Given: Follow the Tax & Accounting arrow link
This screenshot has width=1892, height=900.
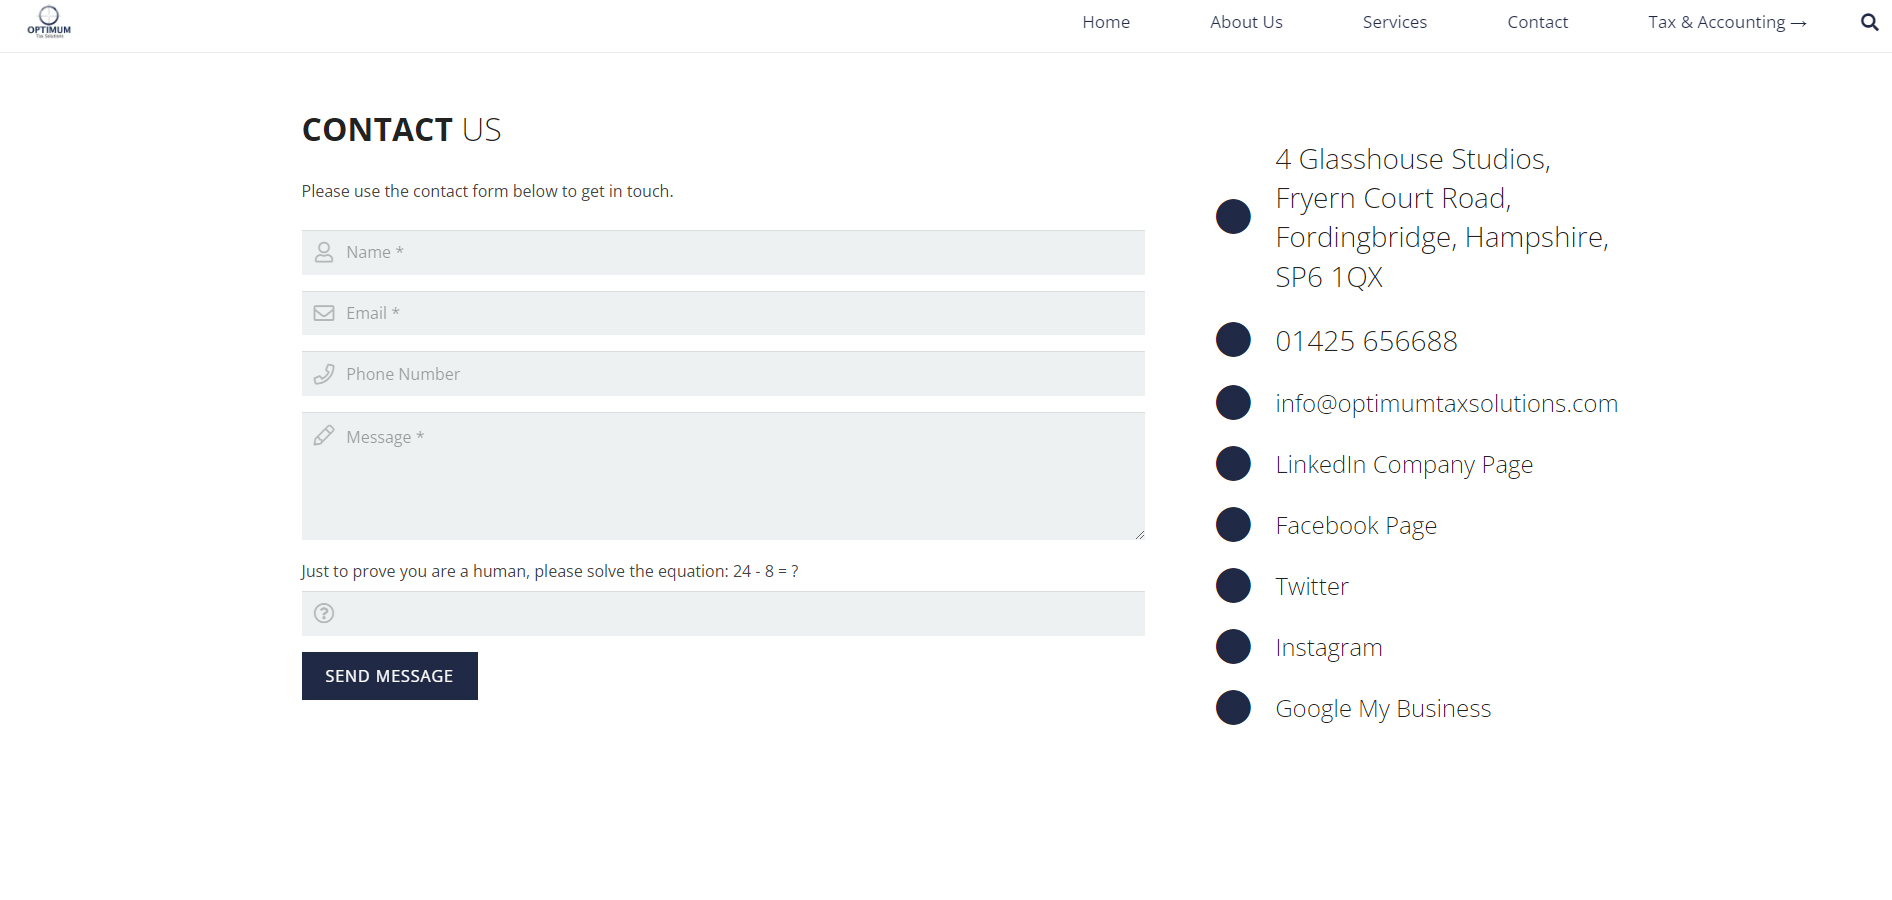Looking at the screenshot, I should click(x=1727, y=22).
